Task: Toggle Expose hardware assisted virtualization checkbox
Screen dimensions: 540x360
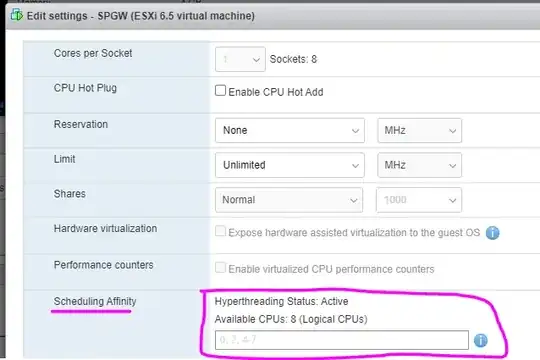Action: tap(220, 231)
